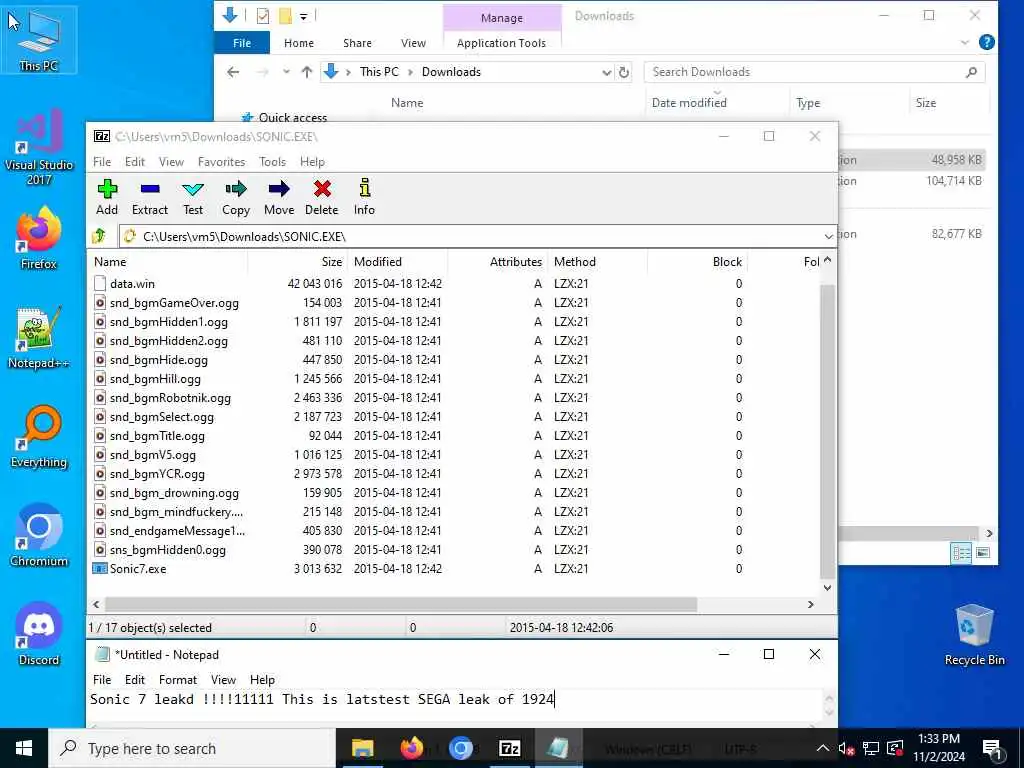This screenshot has width=1024, height=768.
Task: Open the Everything search desktop icon
Action: pos(39,436)
